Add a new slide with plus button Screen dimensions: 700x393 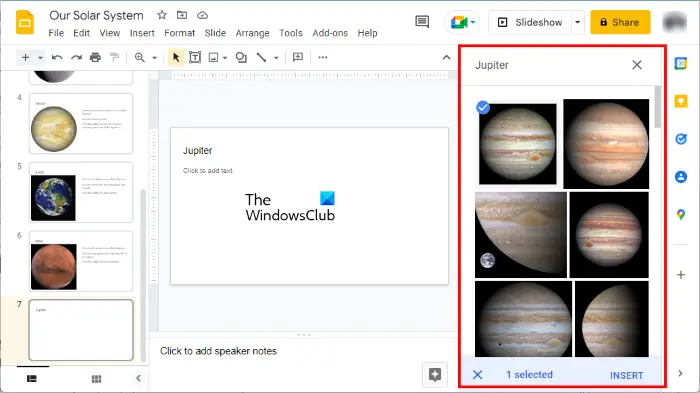tap(25, 57)
